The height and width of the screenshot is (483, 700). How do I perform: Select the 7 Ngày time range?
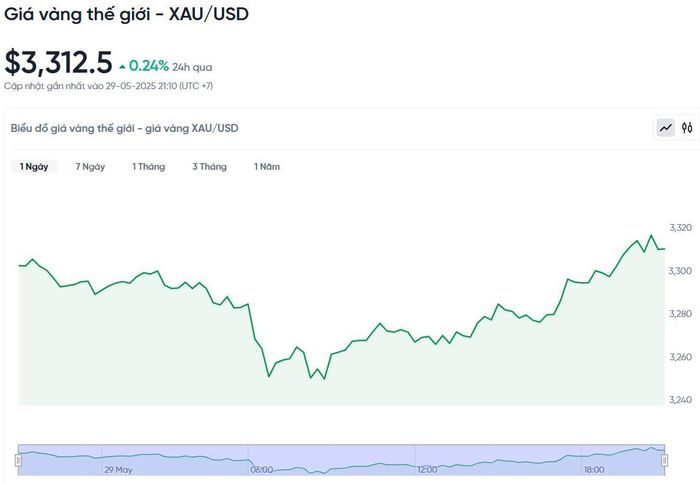point(90,167)
